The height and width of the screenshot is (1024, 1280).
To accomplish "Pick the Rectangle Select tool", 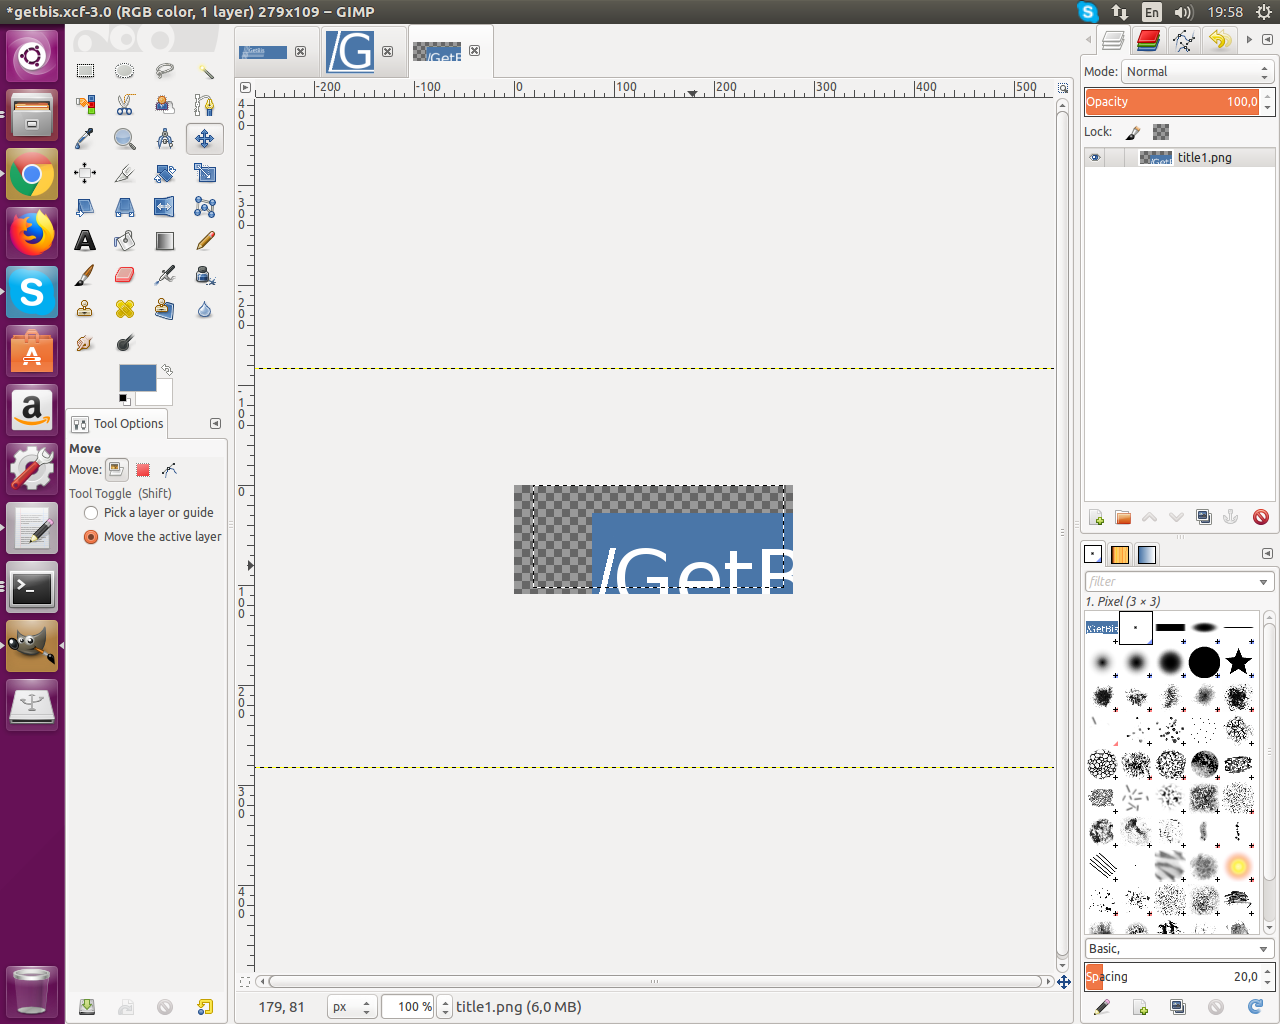I will click(85, 71).
